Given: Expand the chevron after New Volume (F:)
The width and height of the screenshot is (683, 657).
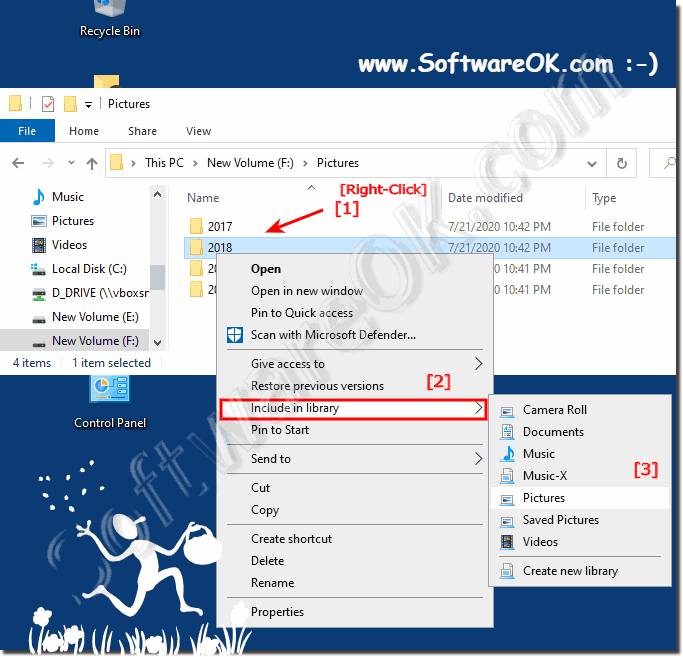Looking at the screenshot, I should pos(305,163).
